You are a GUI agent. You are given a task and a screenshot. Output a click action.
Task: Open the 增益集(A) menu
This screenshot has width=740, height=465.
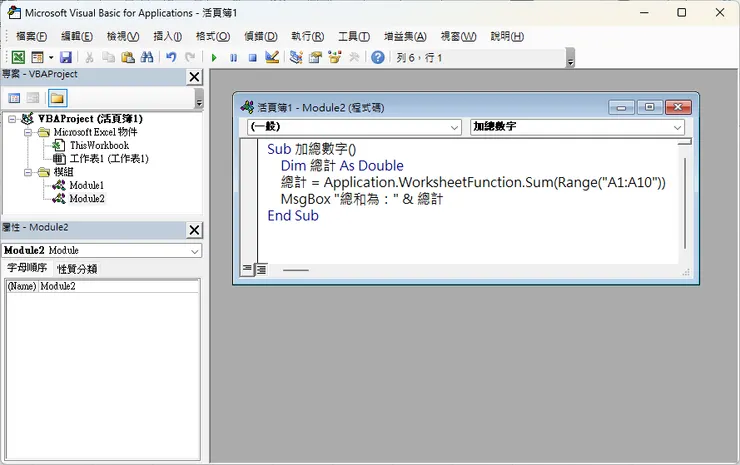click(405, 36)
